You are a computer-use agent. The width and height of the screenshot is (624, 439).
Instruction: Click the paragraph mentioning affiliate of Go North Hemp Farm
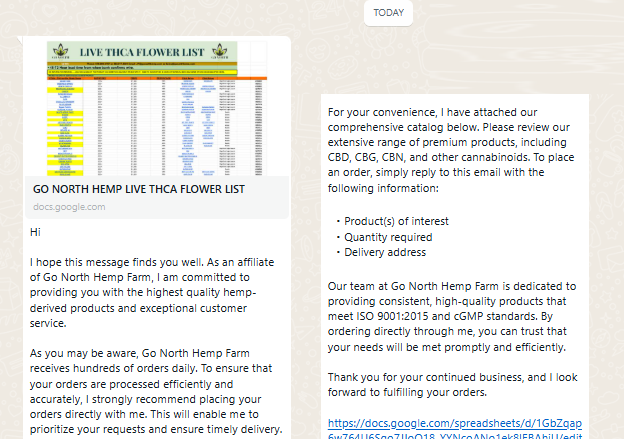152,293
